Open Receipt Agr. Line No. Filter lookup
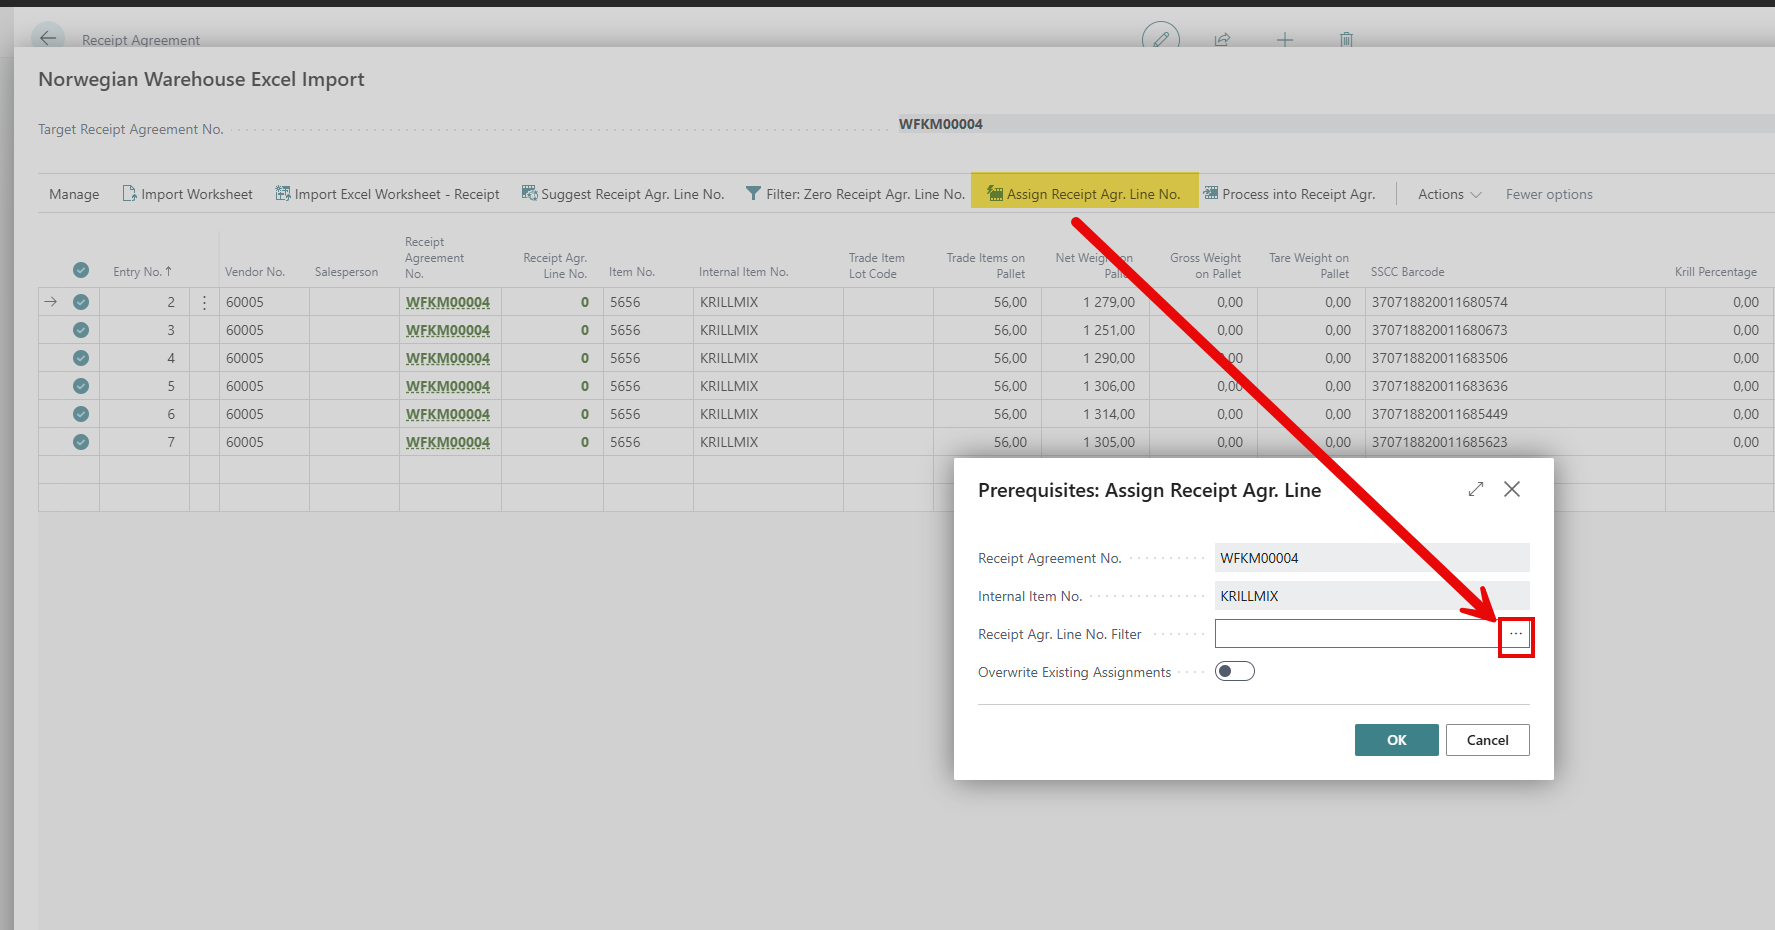1775x930 pixels. pos(1515,635)
